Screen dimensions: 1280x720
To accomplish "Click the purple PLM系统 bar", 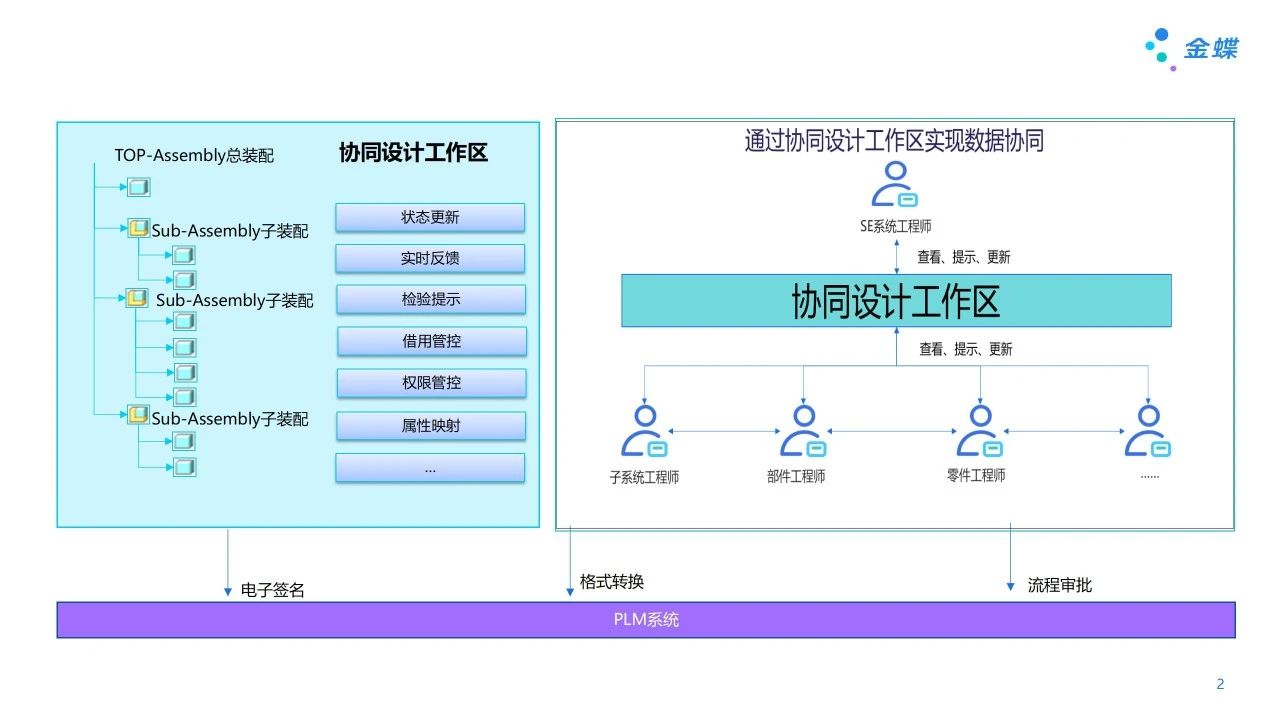I will [x=646, y=620].
